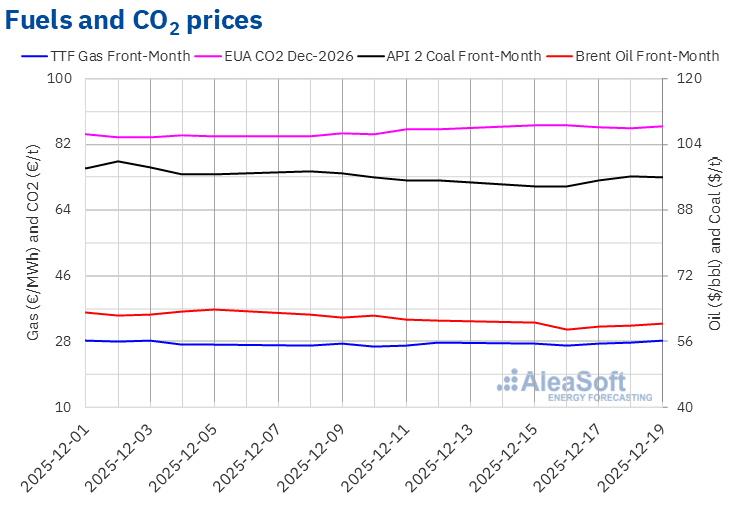Image resolution: width=730 pixels, height=509 pixels.
Task: Click the 46 tick label on left axis
Action: 65,275
